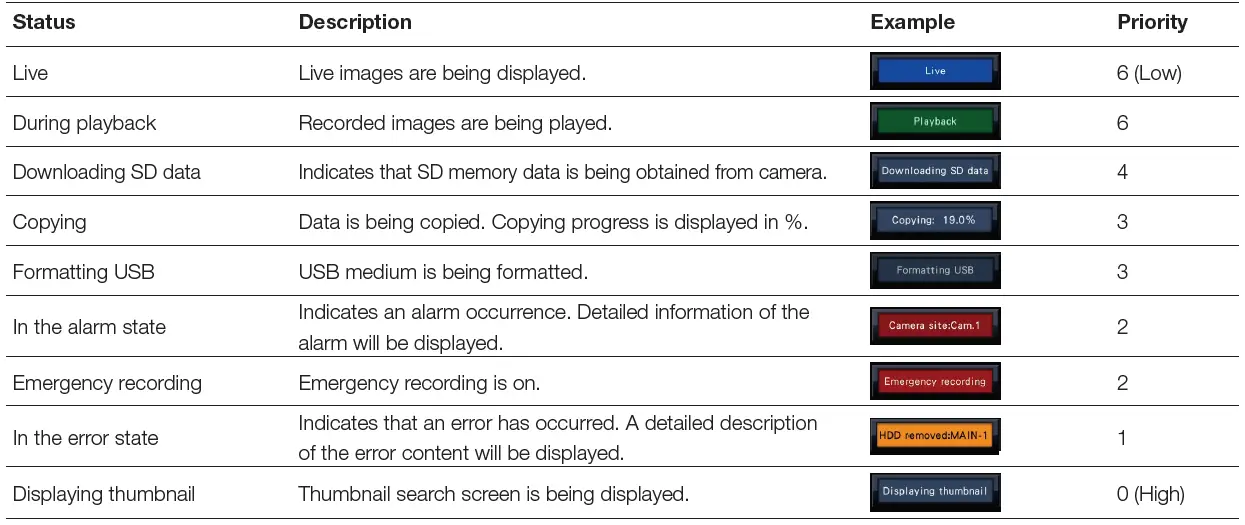This screenshot has height=525, width=1245.
Task: Click the "In the alarm state" status label
Action: click(x=89, y=327)
